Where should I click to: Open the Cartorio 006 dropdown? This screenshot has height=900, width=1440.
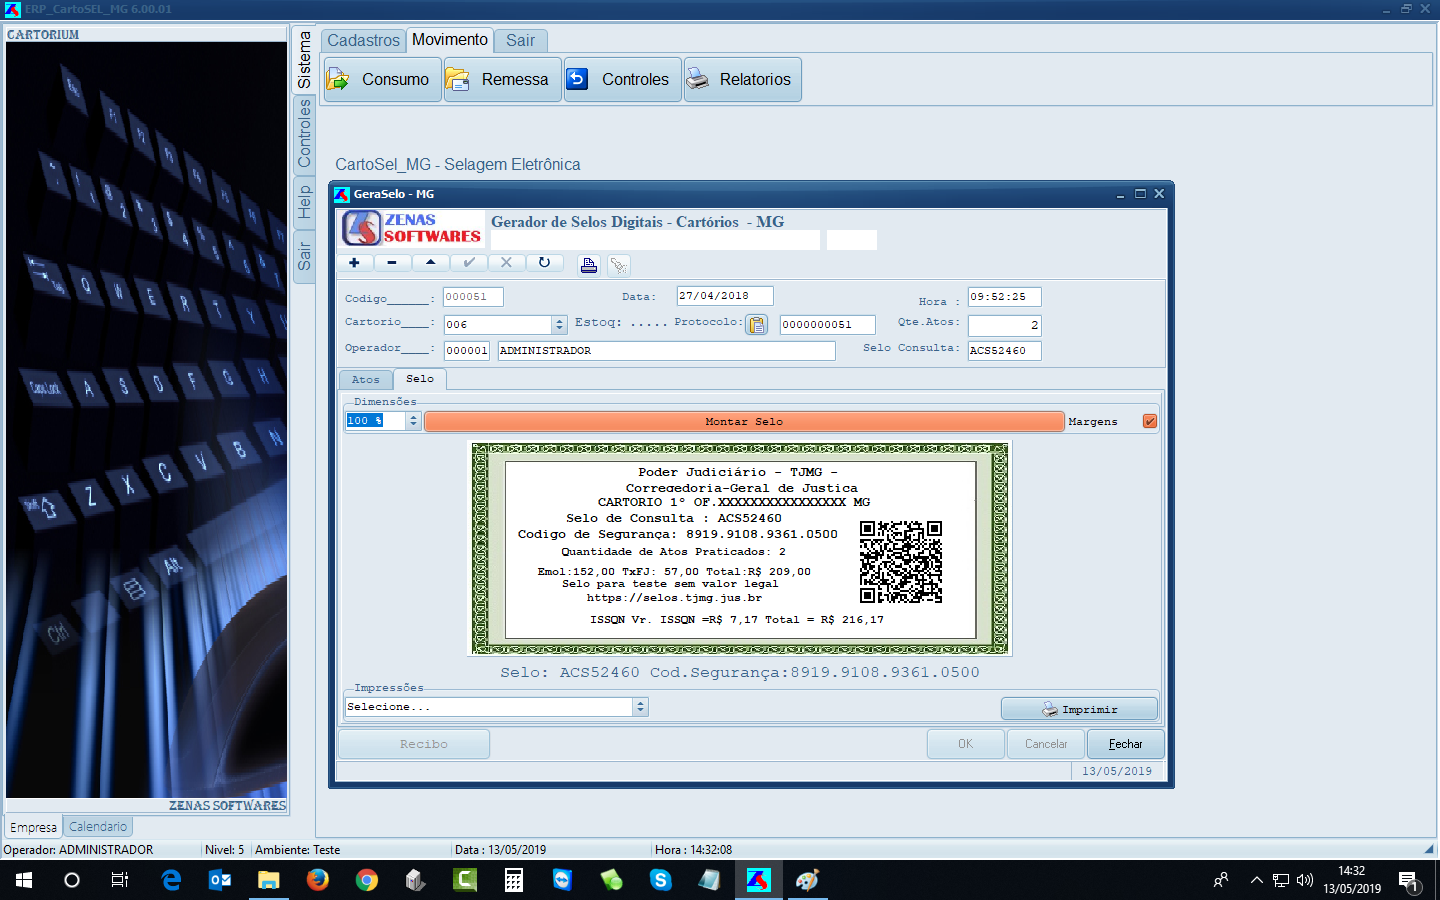click(x=560, y=325)
